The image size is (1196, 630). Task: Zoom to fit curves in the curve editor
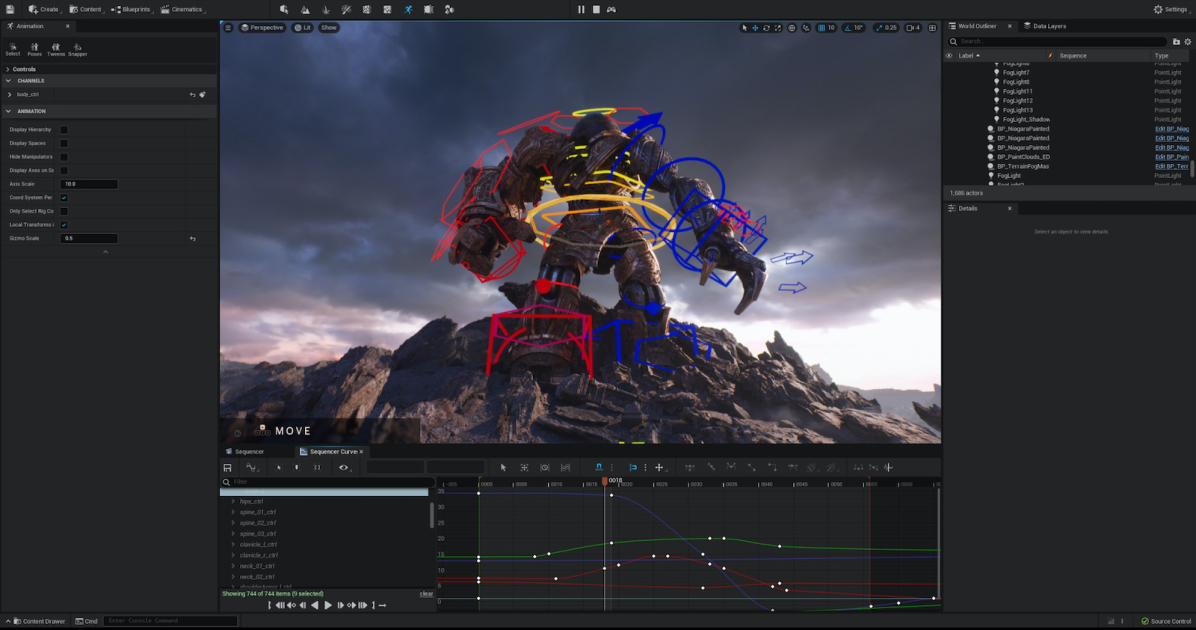tap(524, 467)
